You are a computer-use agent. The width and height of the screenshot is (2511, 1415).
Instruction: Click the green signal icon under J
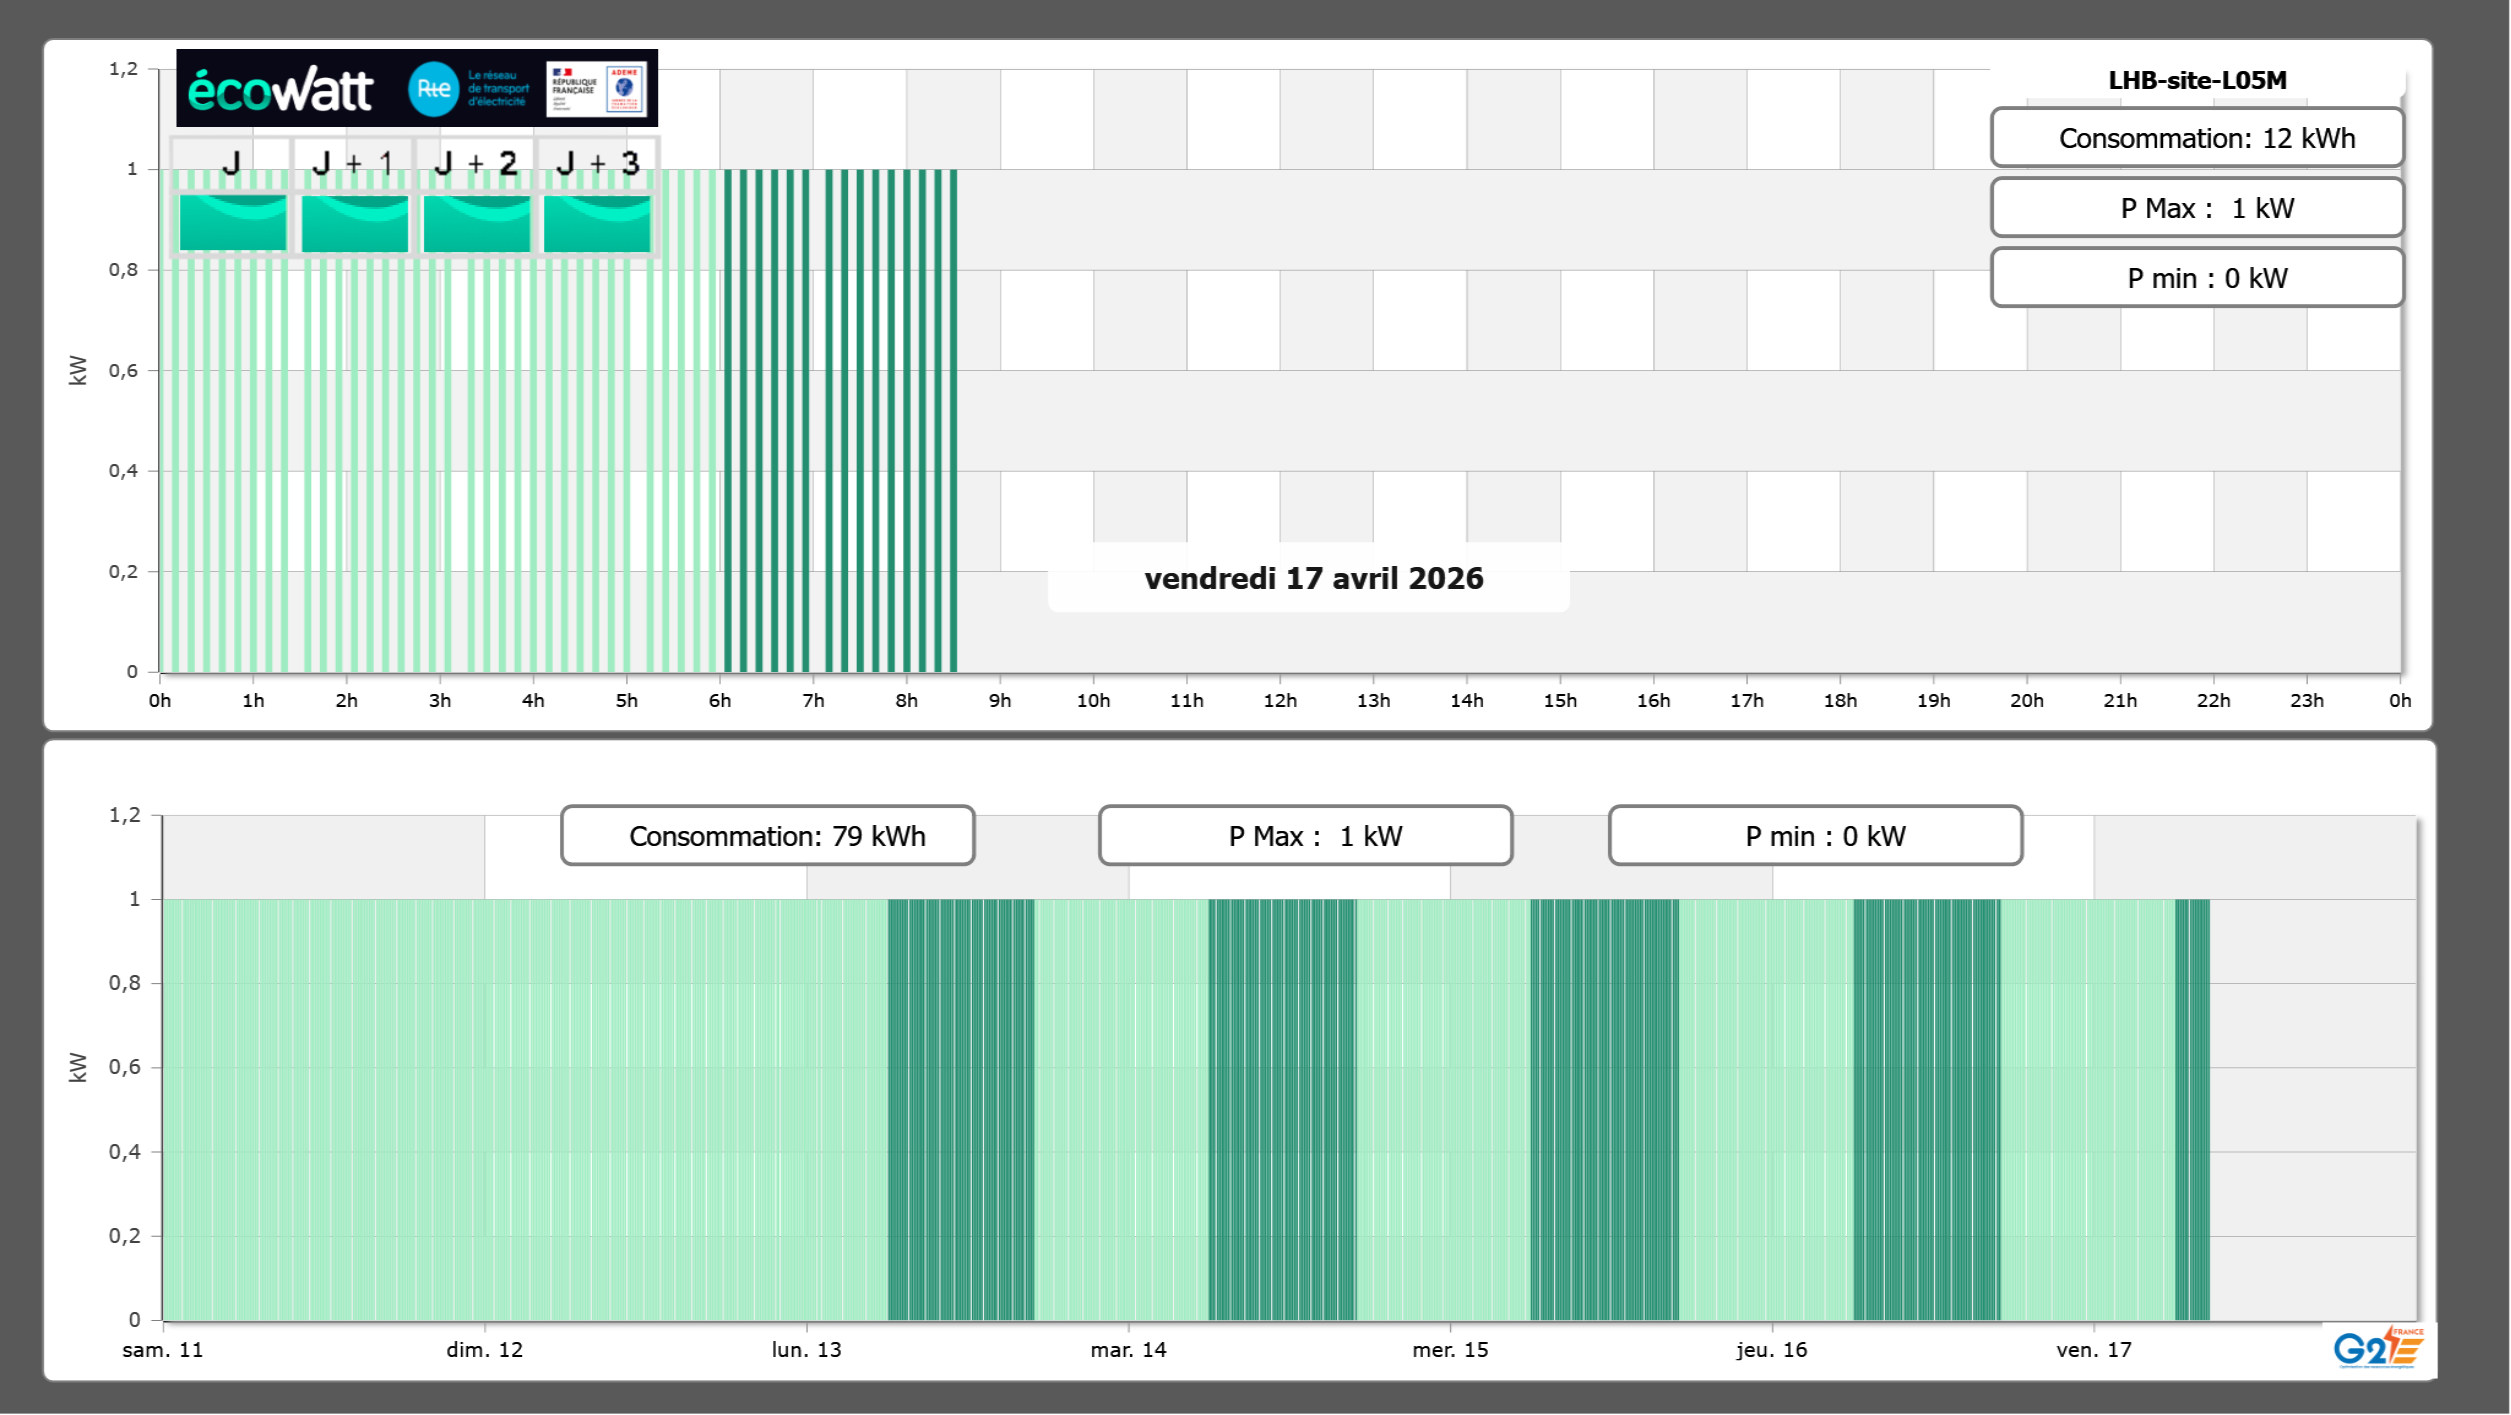(x=232, y=222)
